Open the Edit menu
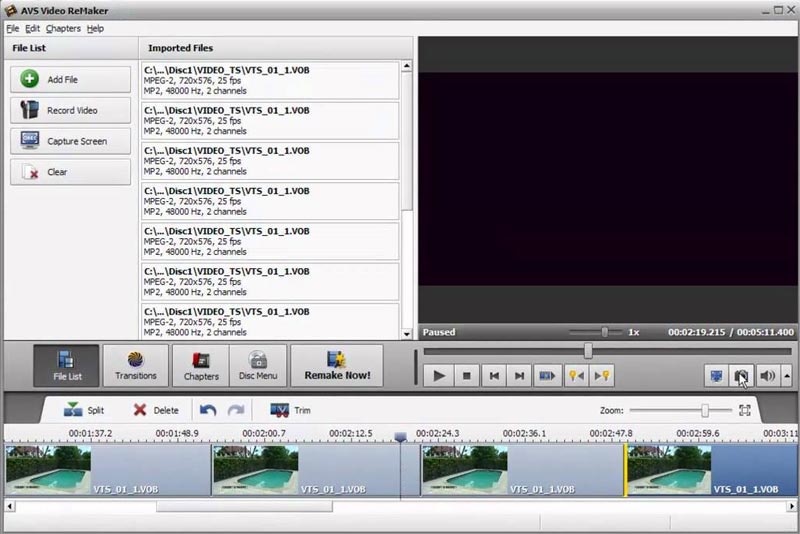Image resolution: width=800 pixels, height=534 pixels. [x=32, y=29]
